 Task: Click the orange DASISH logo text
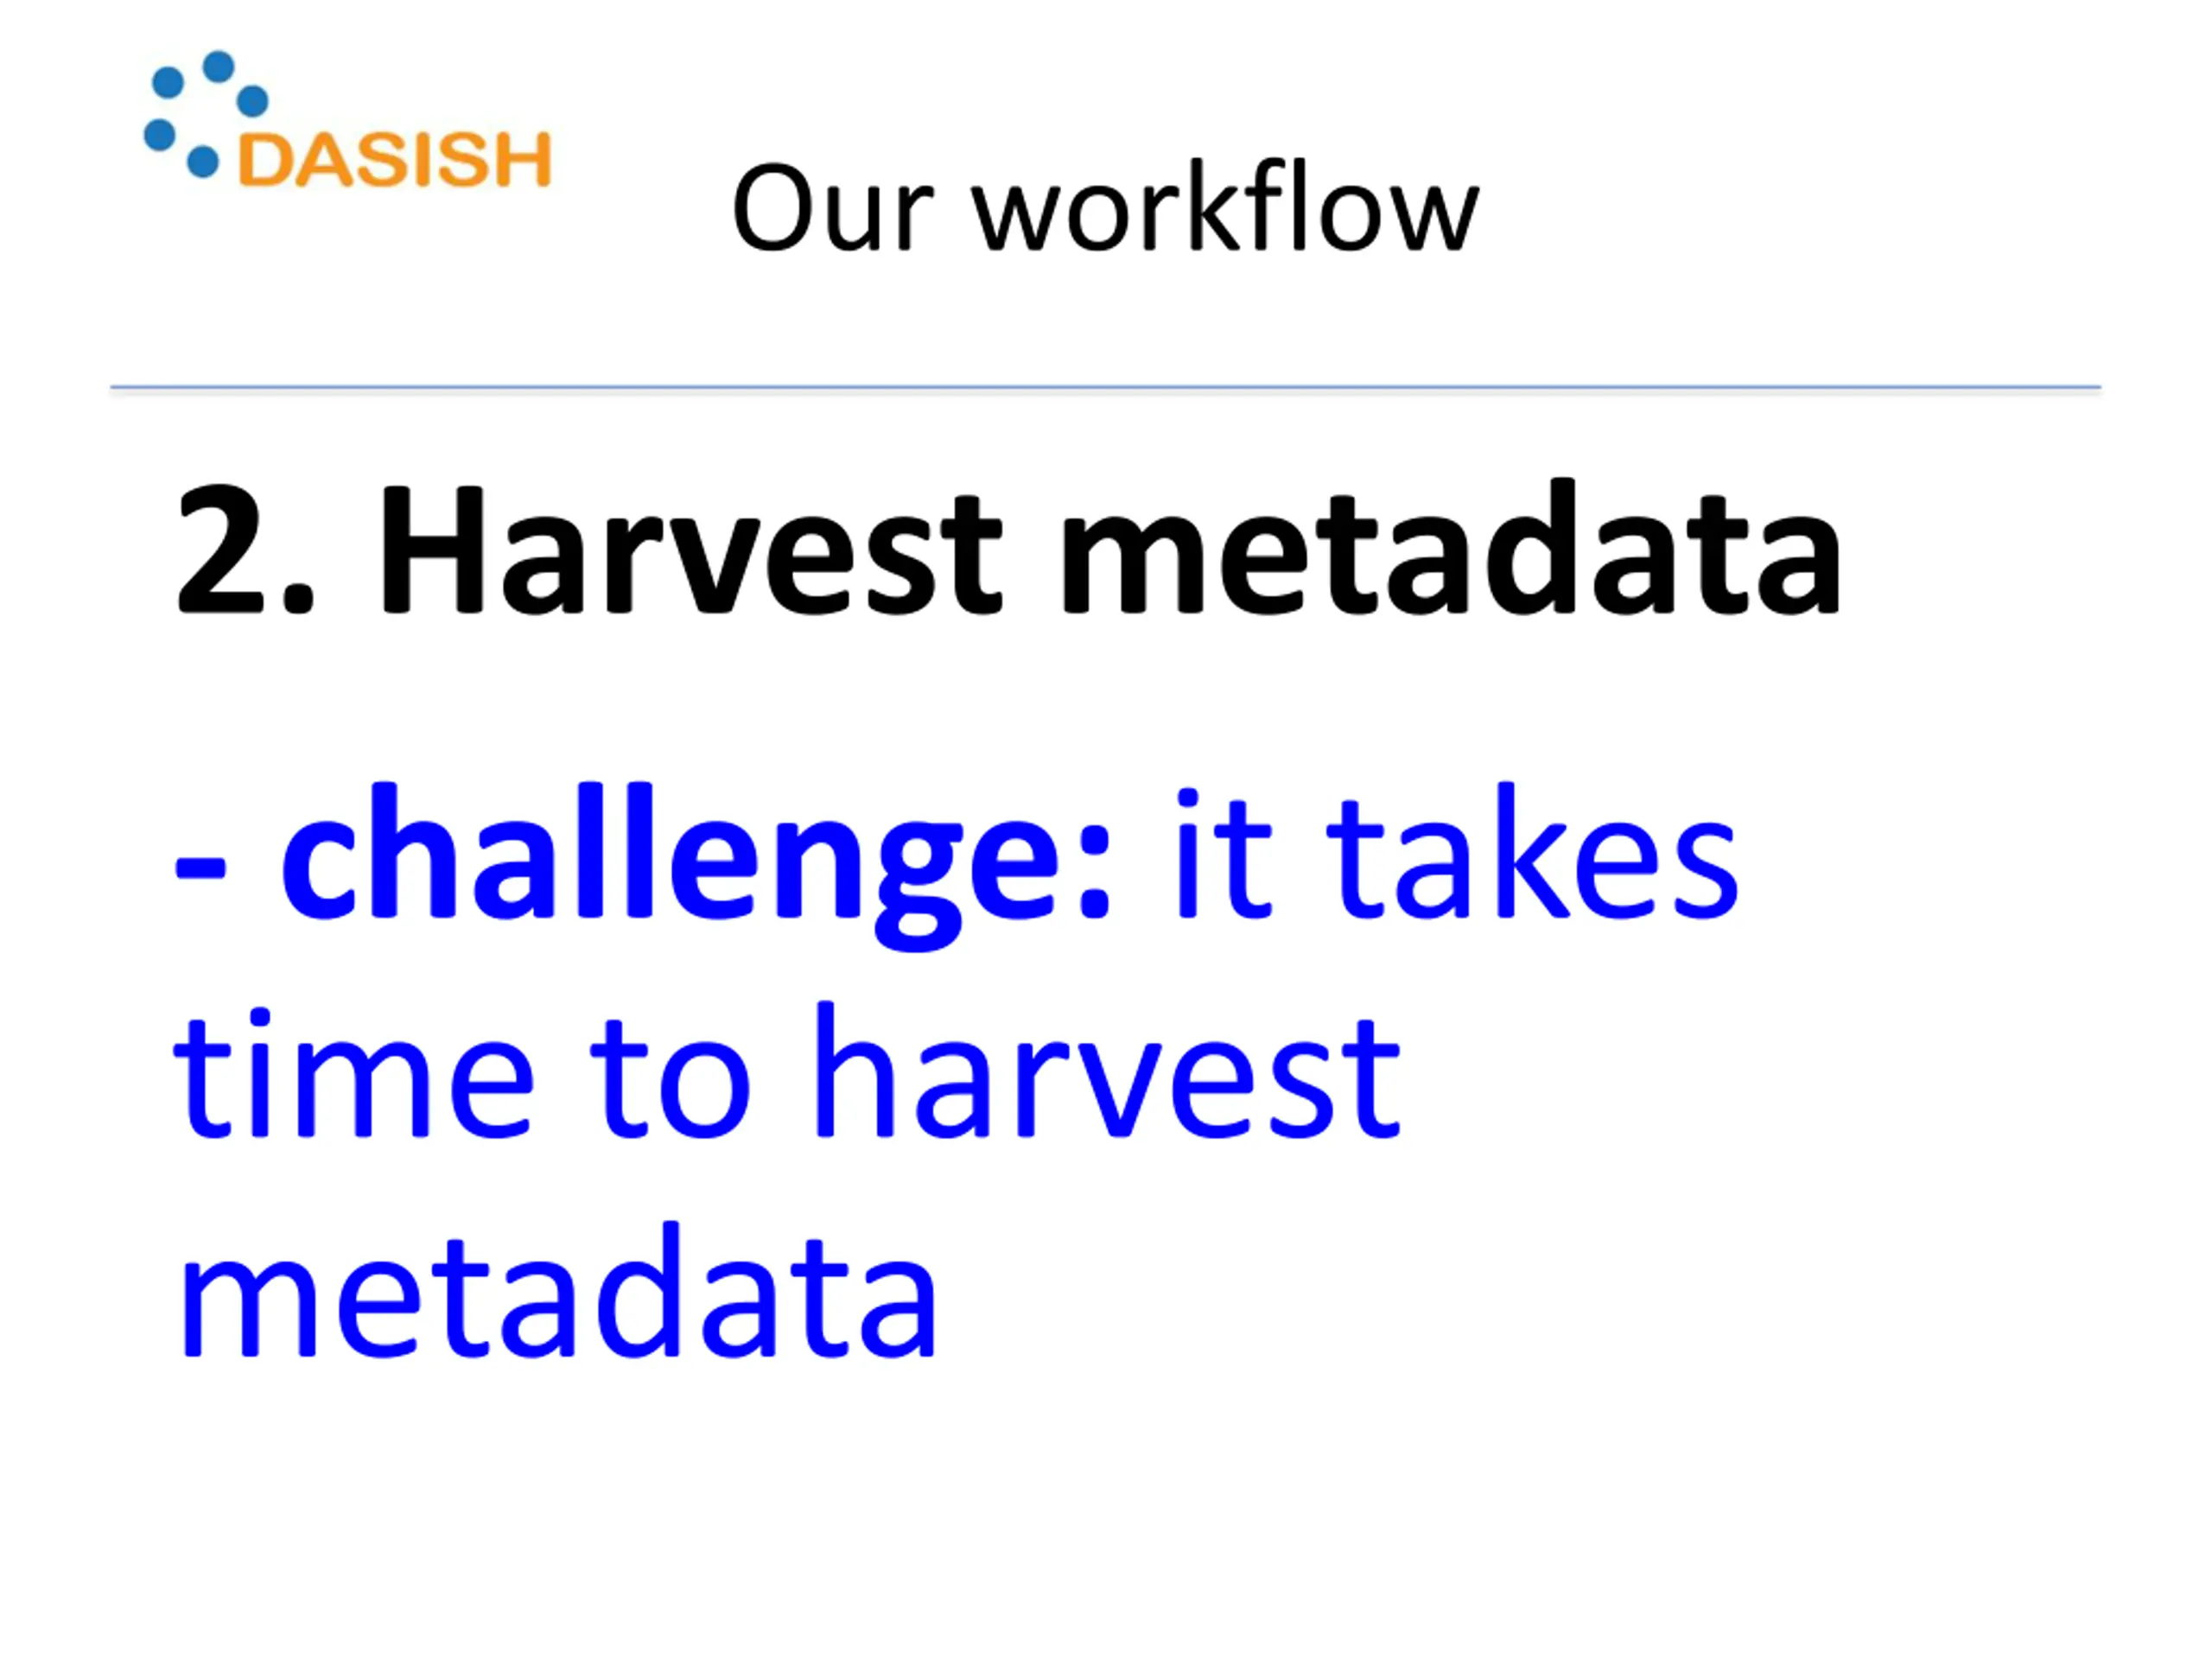click(395, 159)
